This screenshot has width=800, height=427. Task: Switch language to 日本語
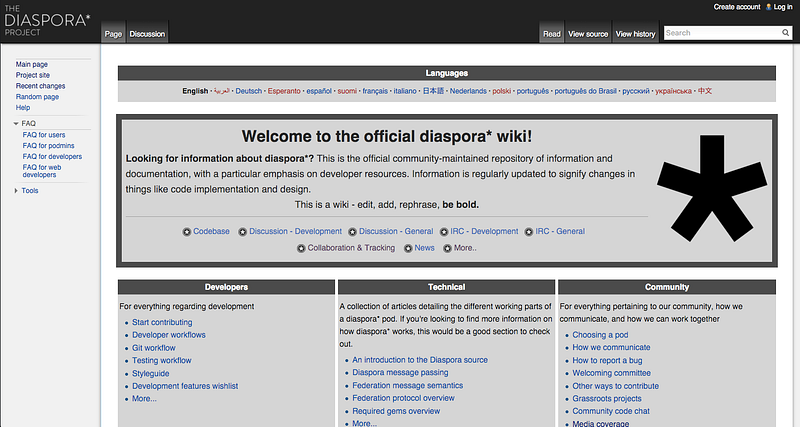[433, 91]
